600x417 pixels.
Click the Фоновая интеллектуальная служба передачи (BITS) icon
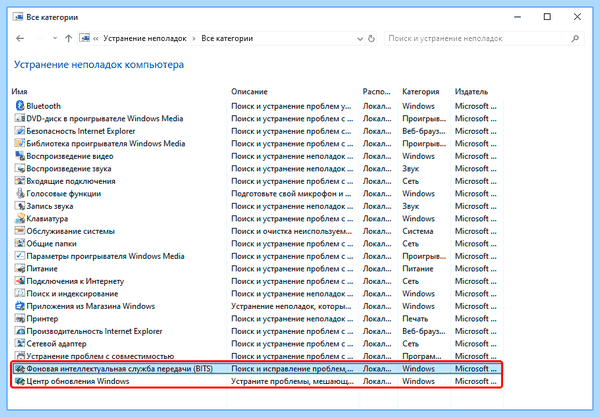(x=20, y=368)
